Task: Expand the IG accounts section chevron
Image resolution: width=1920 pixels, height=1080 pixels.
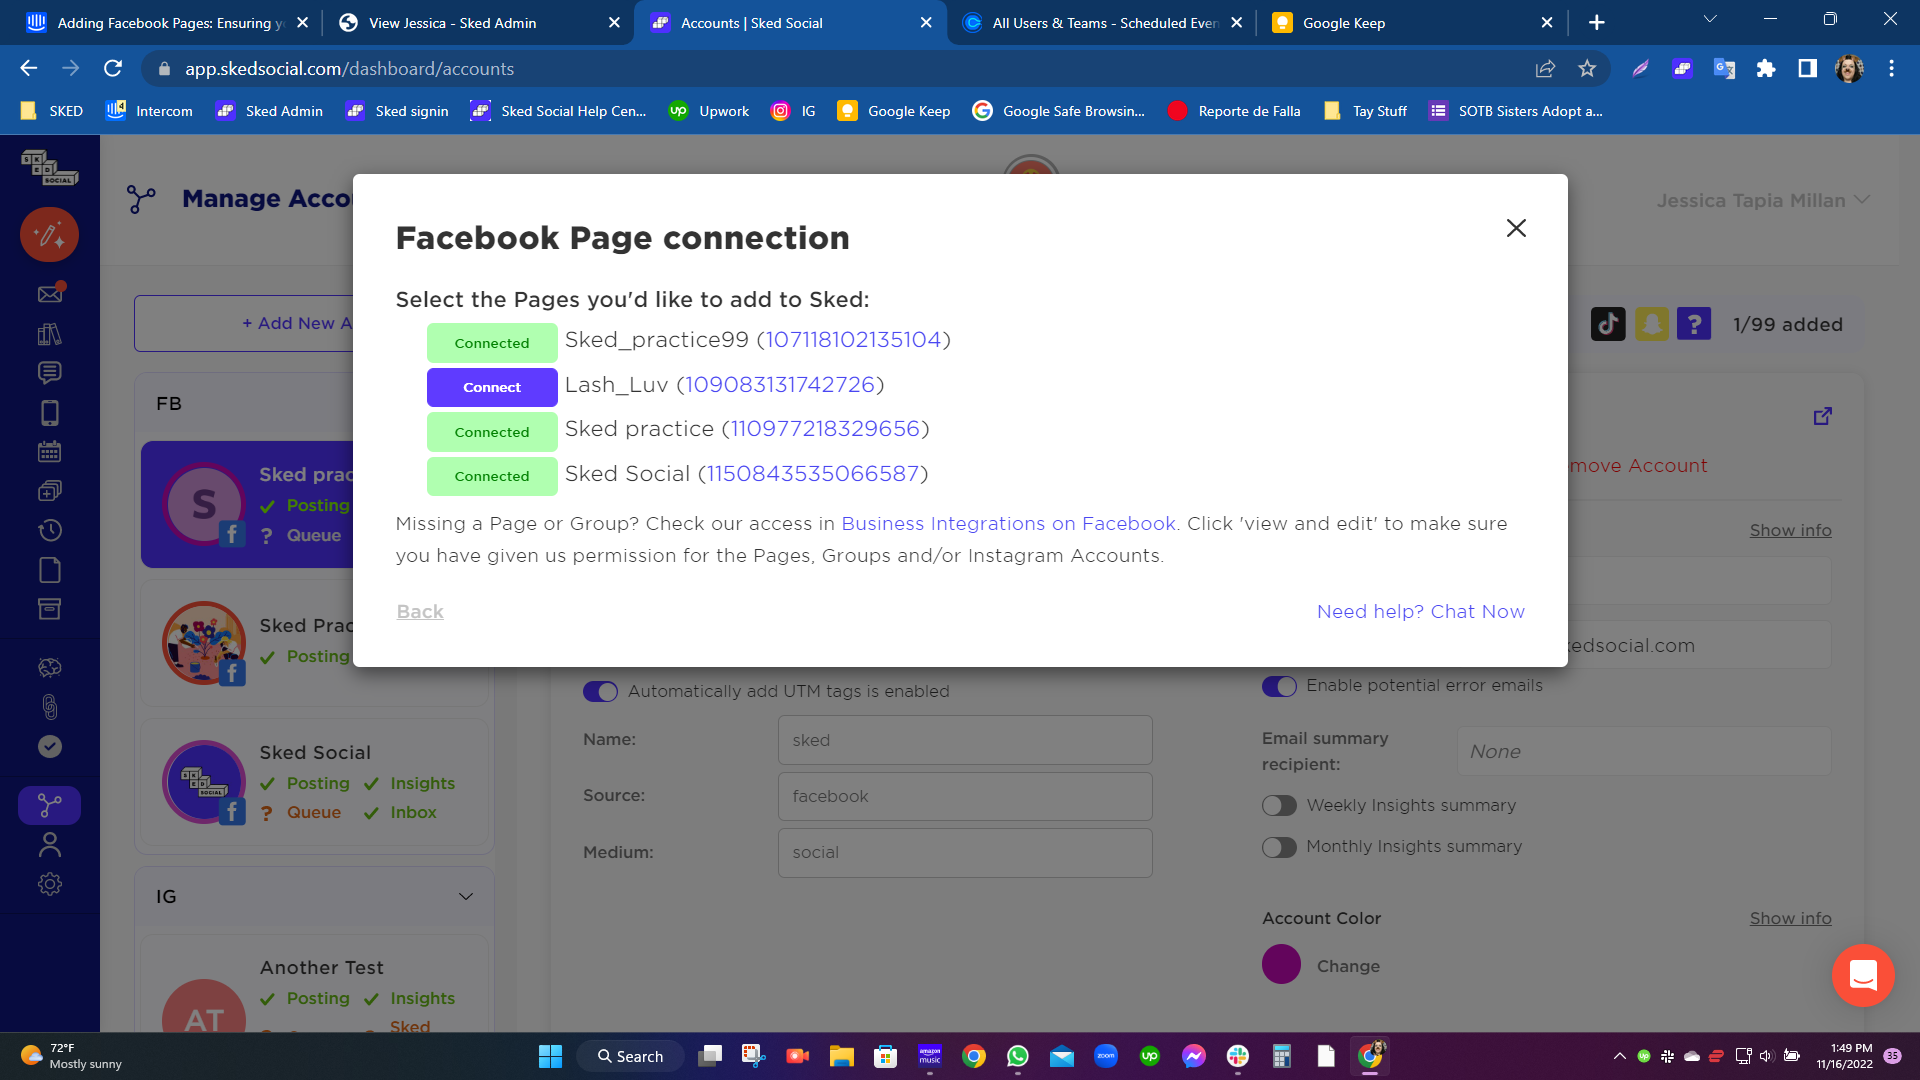Action: pos(465,896)
